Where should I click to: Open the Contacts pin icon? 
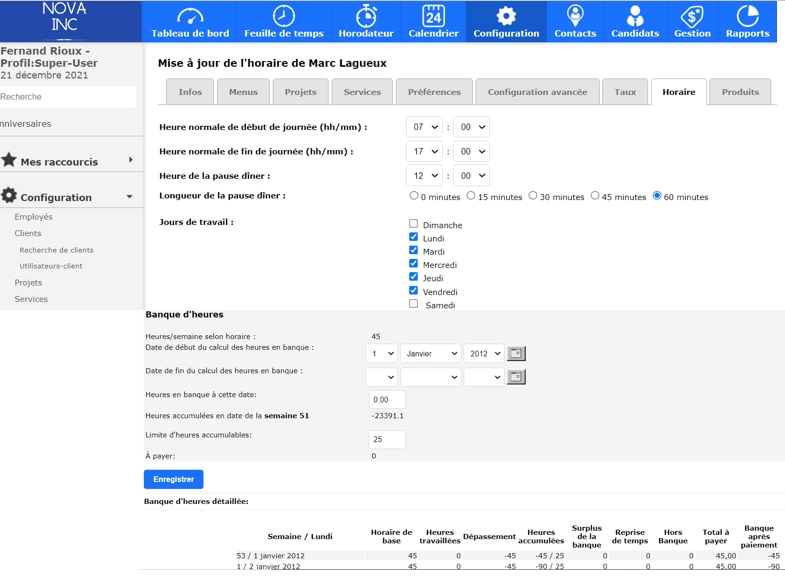tap(575, 16)
